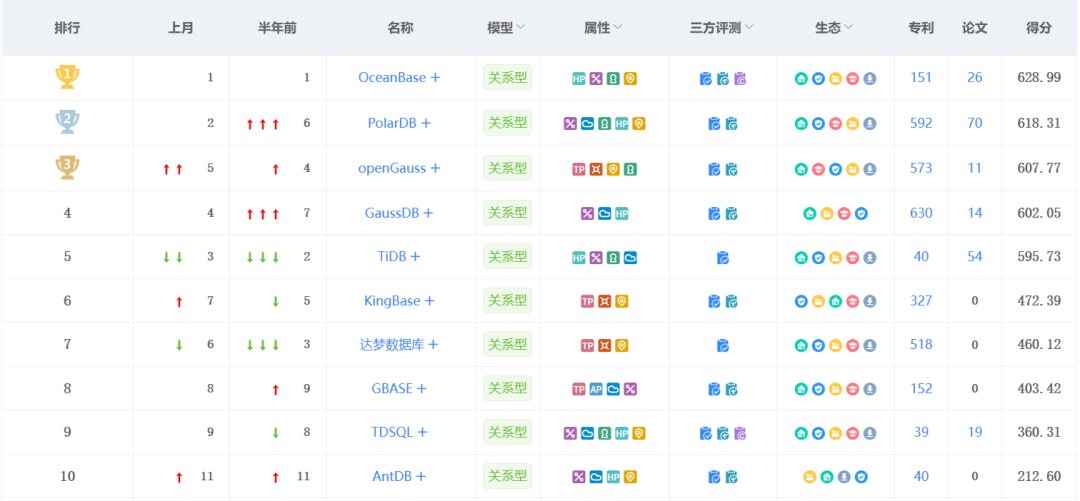Click the silver second-place trophy icon

click(x=68, y=122)
